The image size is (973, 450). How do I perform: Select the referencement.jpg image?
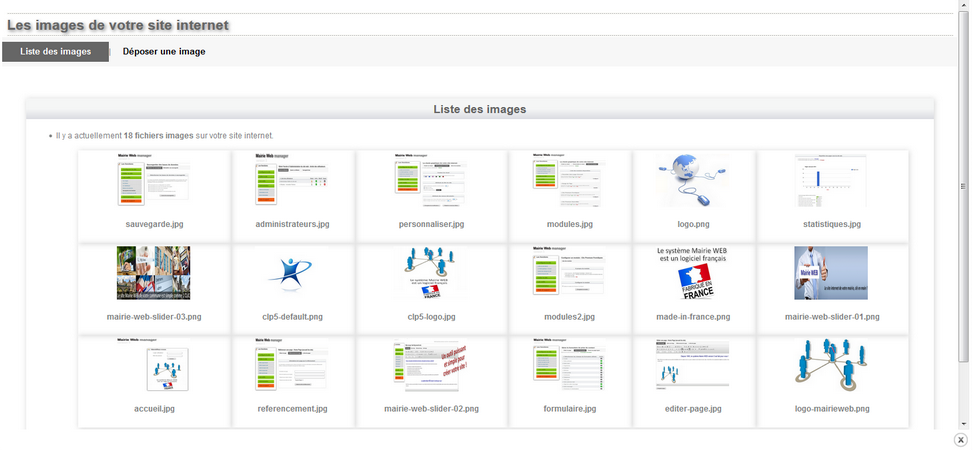click(292, 365)
